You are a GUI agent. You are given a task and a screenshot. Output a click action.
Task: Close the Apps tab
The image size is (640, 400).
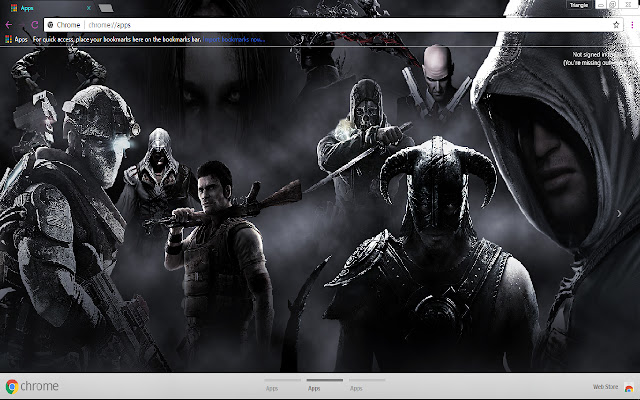[x=89, y=8]
